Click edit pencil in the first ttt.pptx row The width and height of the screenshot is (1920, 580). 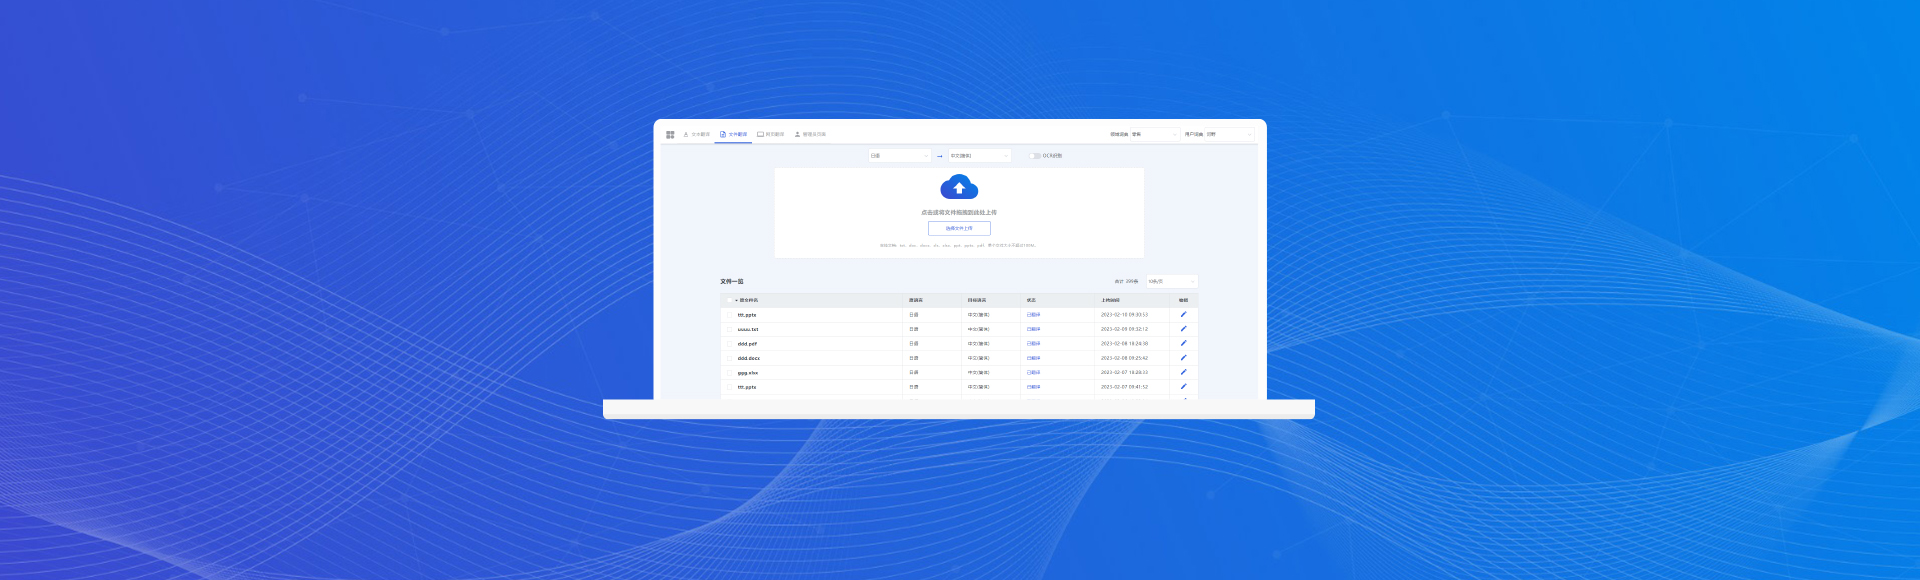[x=1183, y=314]
